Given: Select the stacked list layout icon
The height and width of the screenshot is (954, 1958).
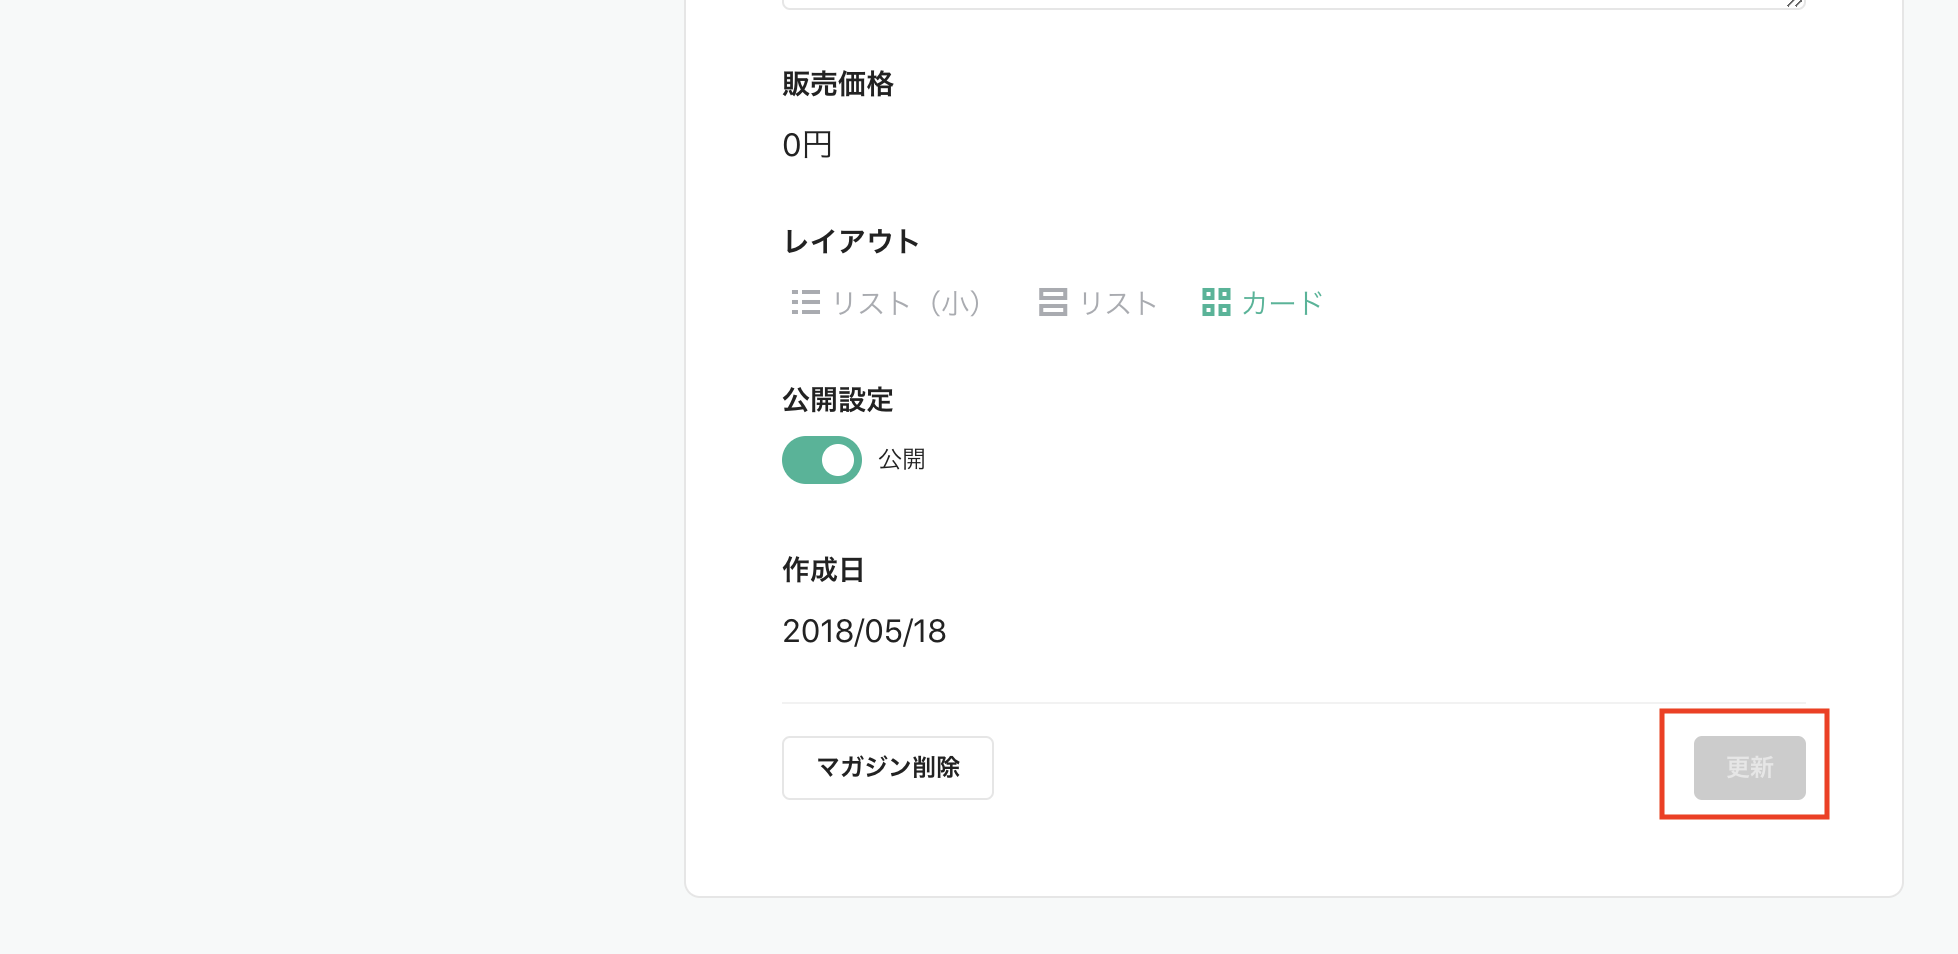Looking at the screenshot, I should (x=1053, y=302).
